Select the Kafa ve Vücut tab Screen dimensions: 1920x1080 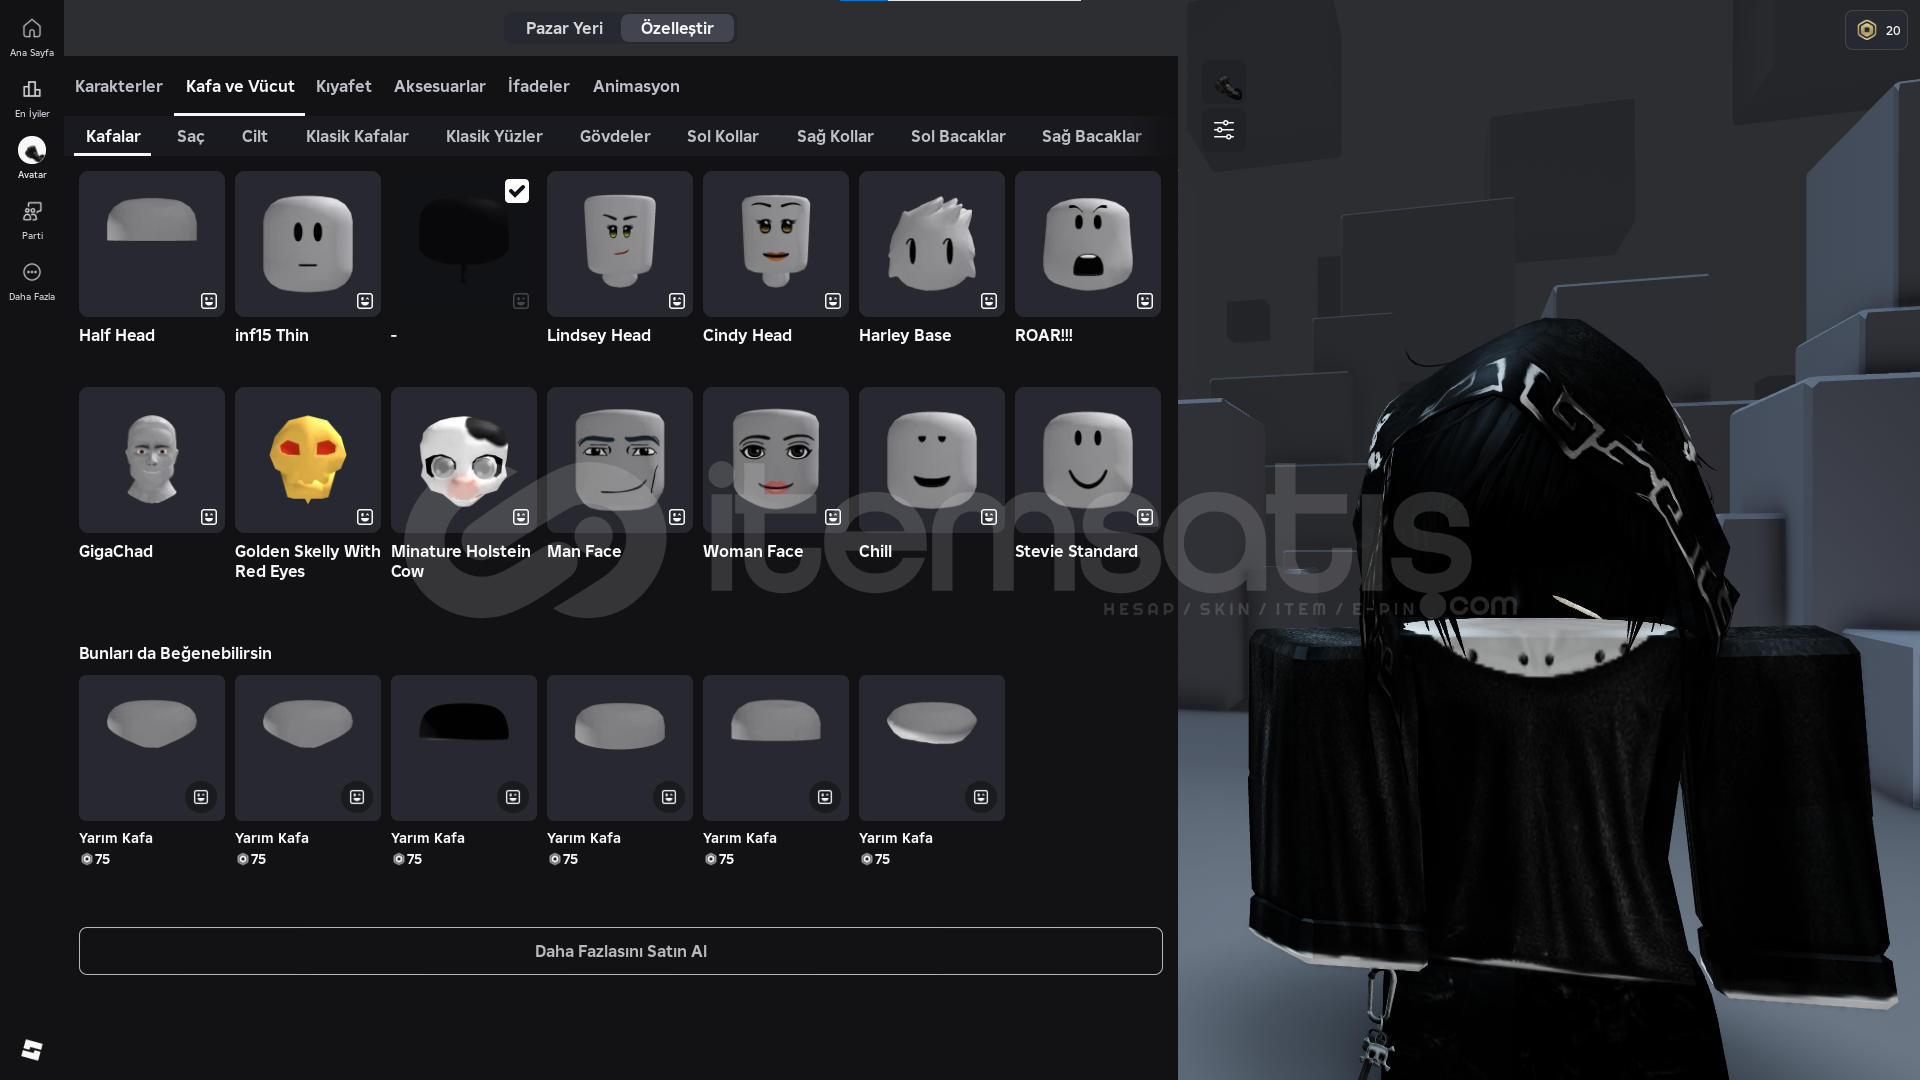click(240, 86)
